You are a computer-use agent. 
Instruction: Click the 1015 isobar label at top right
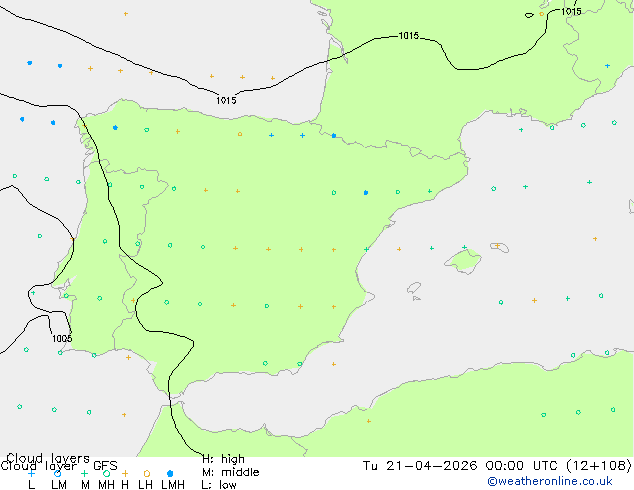(x=571, y=11)
